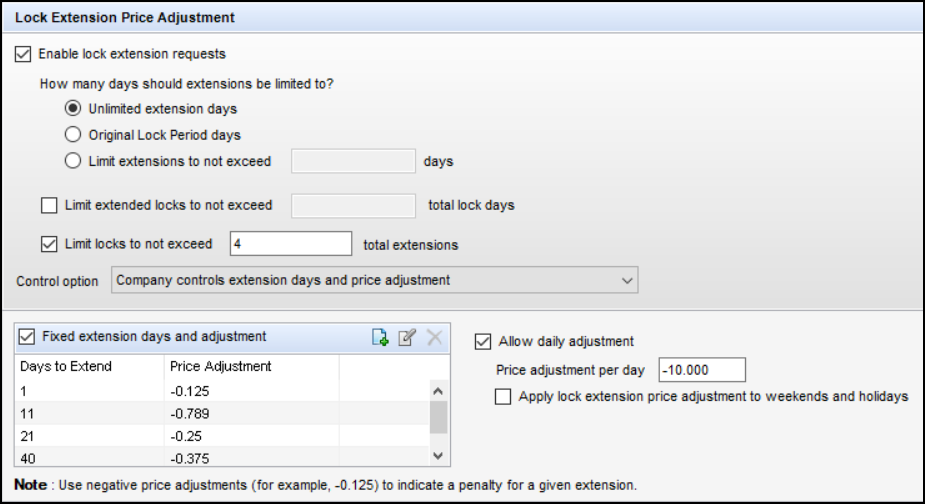The height and width of the screenshot is (504, 925).
Task: Disable Allow daily adjustment
Action: 483,342
